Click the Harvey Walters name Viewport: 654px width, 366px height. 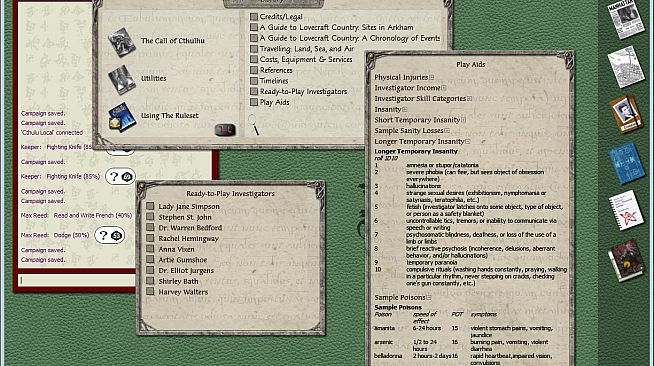tap(183, 292)
